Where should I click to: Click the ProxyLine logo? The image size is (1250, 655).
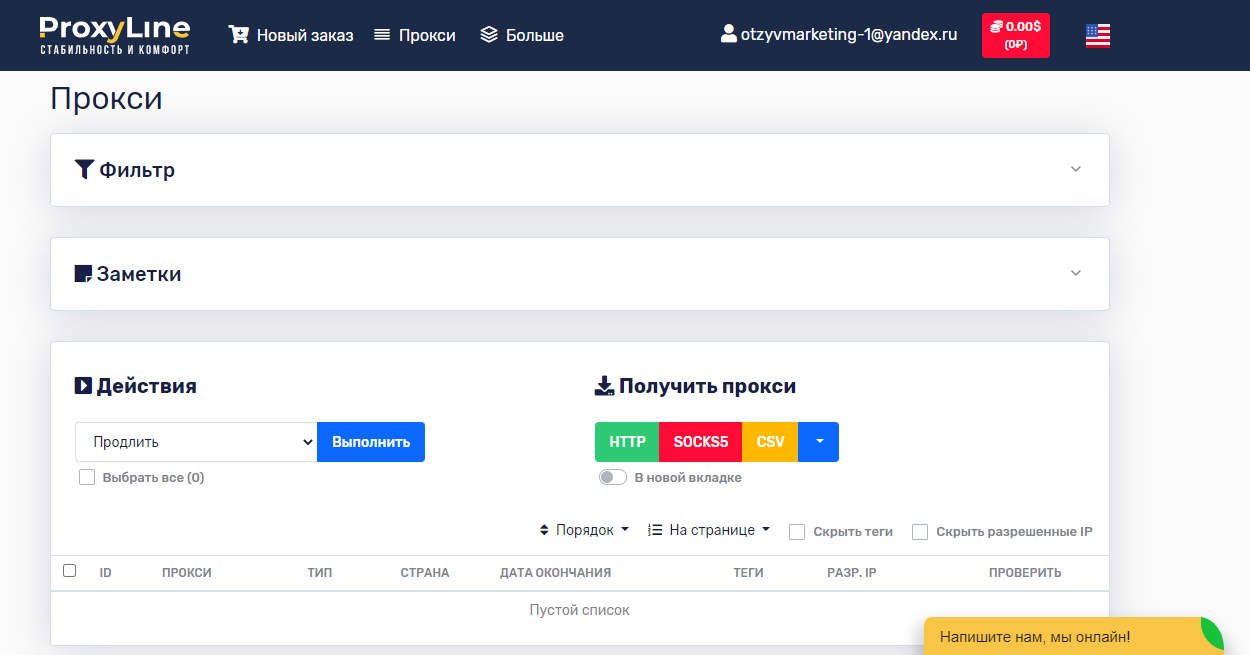114,35
